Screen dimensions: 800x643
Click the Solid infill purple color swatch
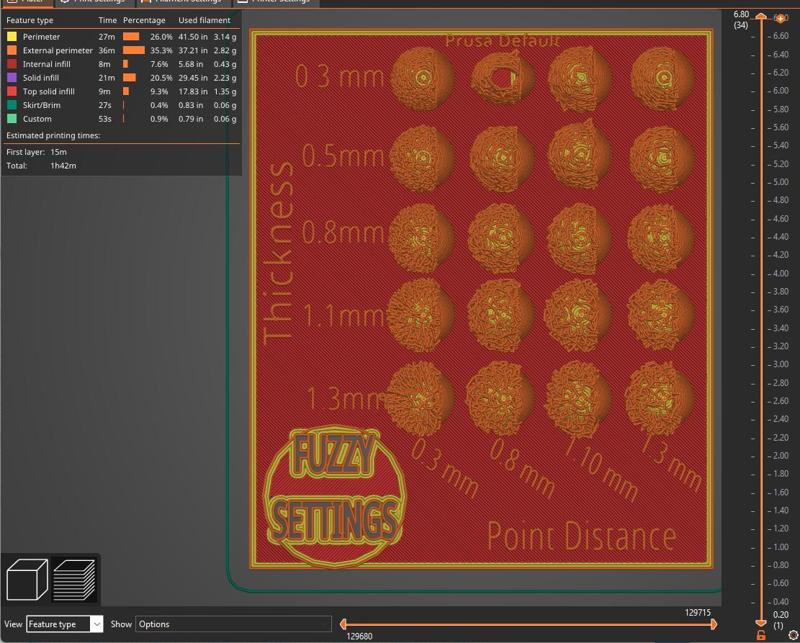click(12, 78)
